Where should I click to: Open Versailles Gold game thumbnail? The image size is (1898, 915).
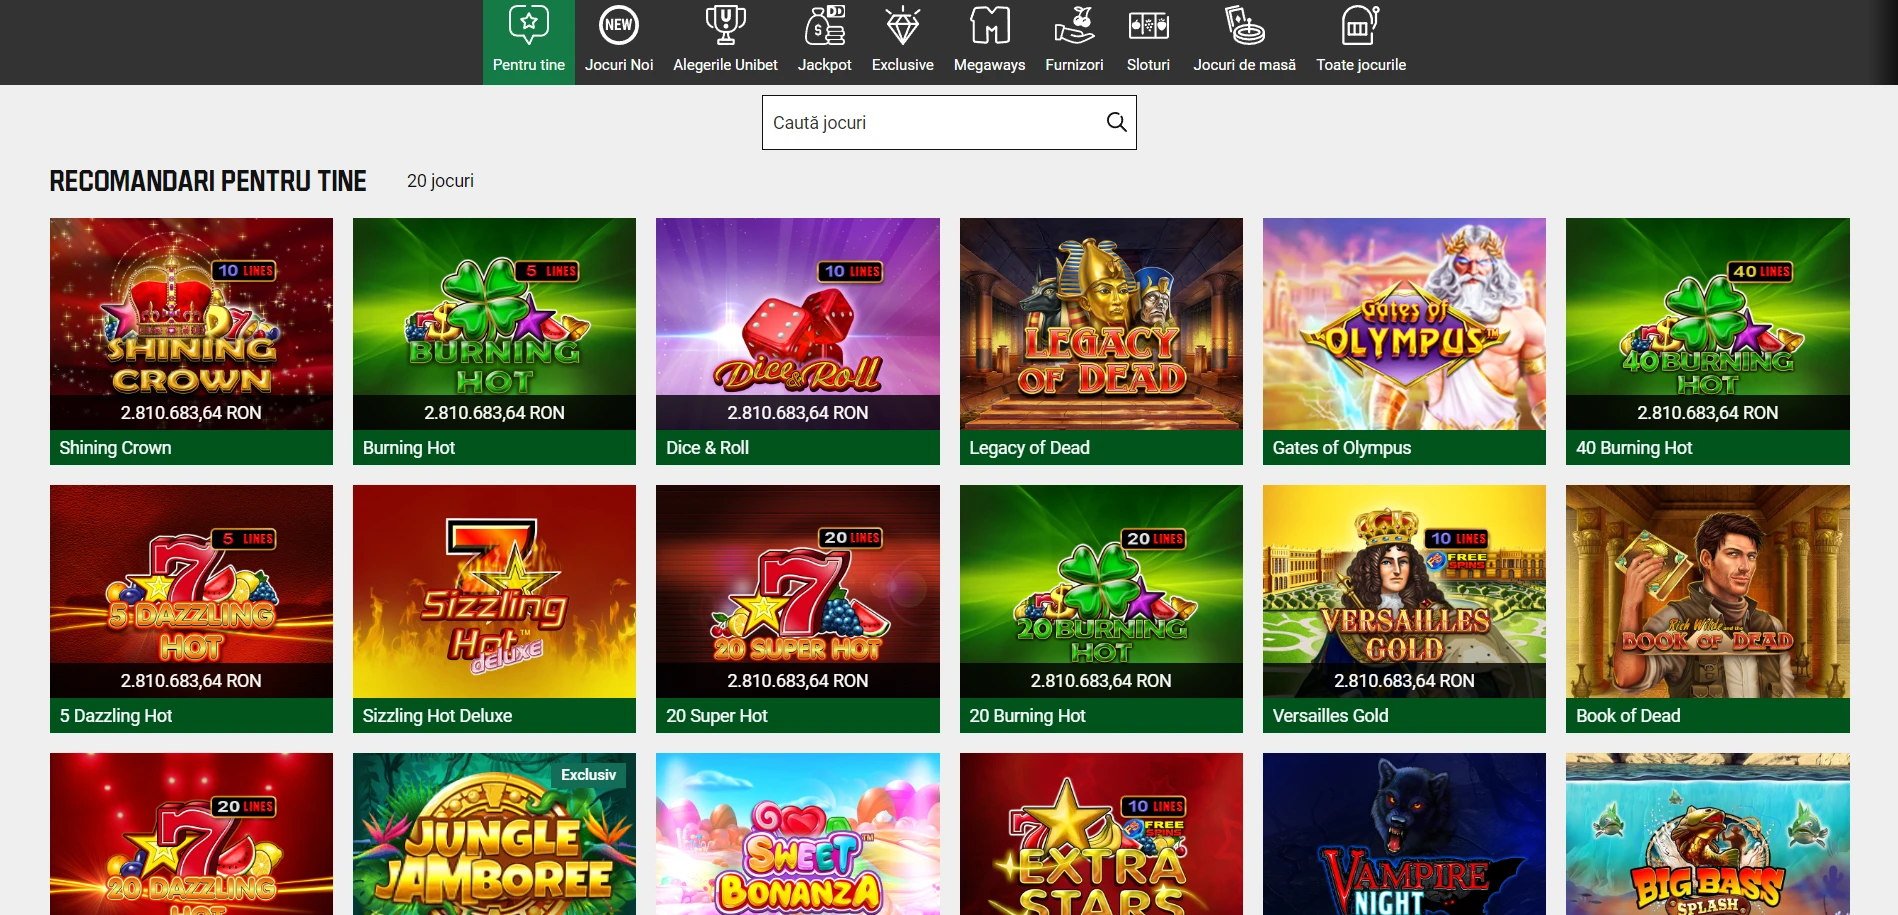click(x=1404, y=591)
